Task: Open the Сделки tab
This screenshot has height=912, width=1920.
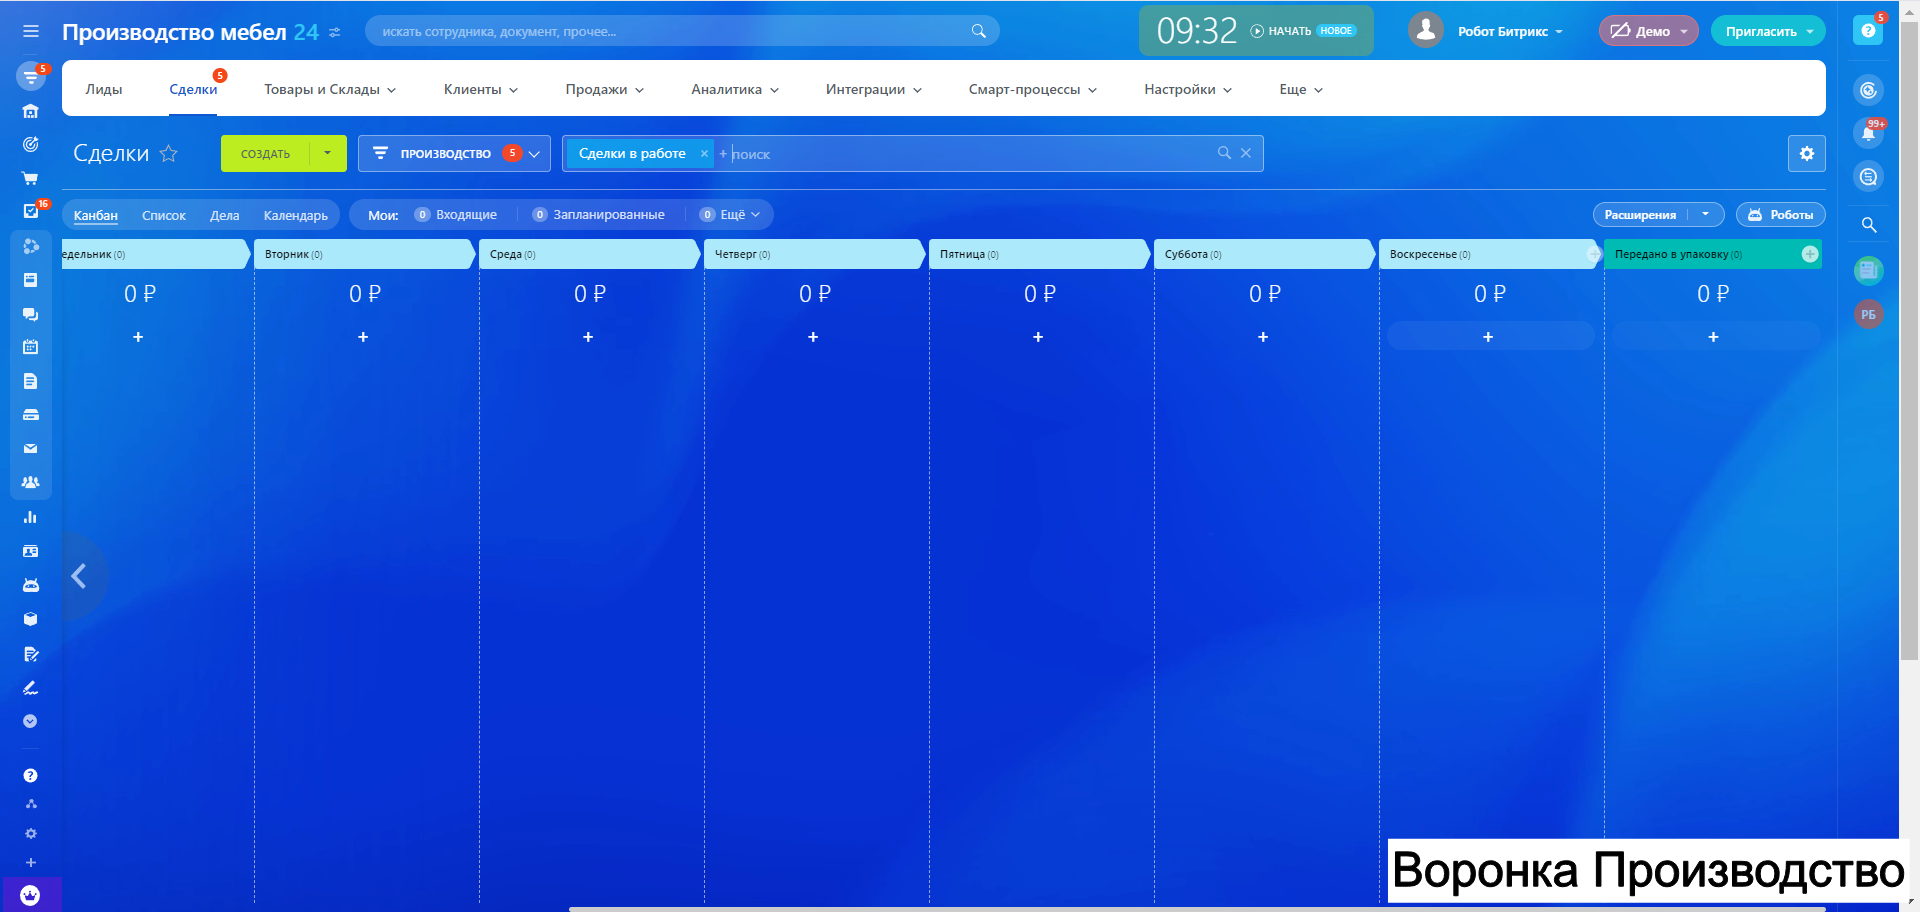Action: click(193, 89)
